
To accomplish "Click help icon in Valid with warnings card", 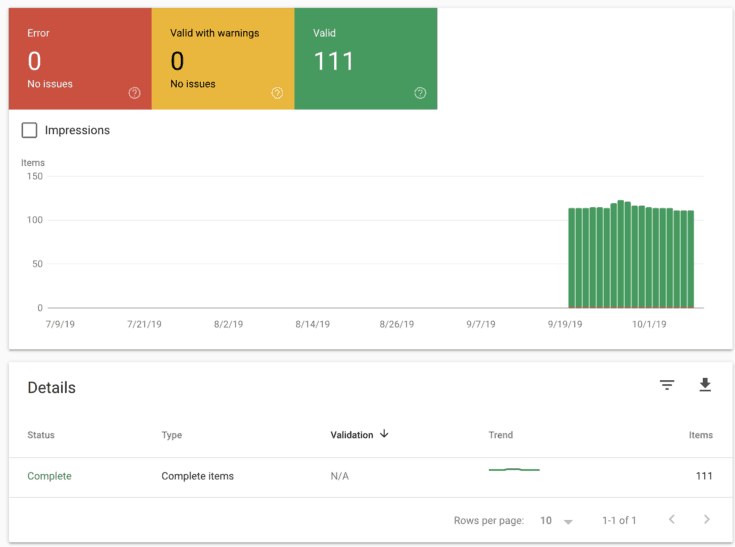I will [x=277, y=93].
